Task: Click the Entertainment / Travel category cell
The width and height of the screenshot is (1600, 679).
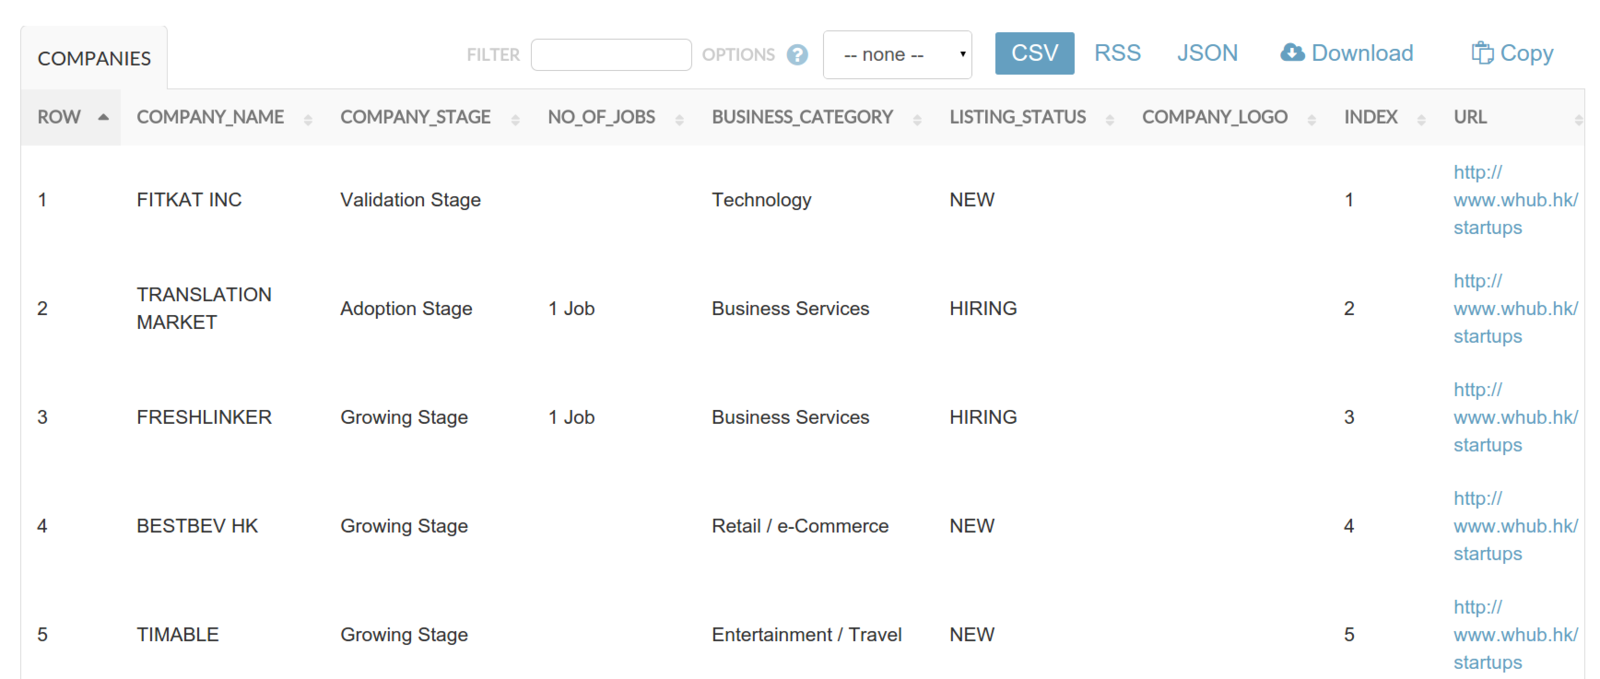Action: [x=806, y=635]
